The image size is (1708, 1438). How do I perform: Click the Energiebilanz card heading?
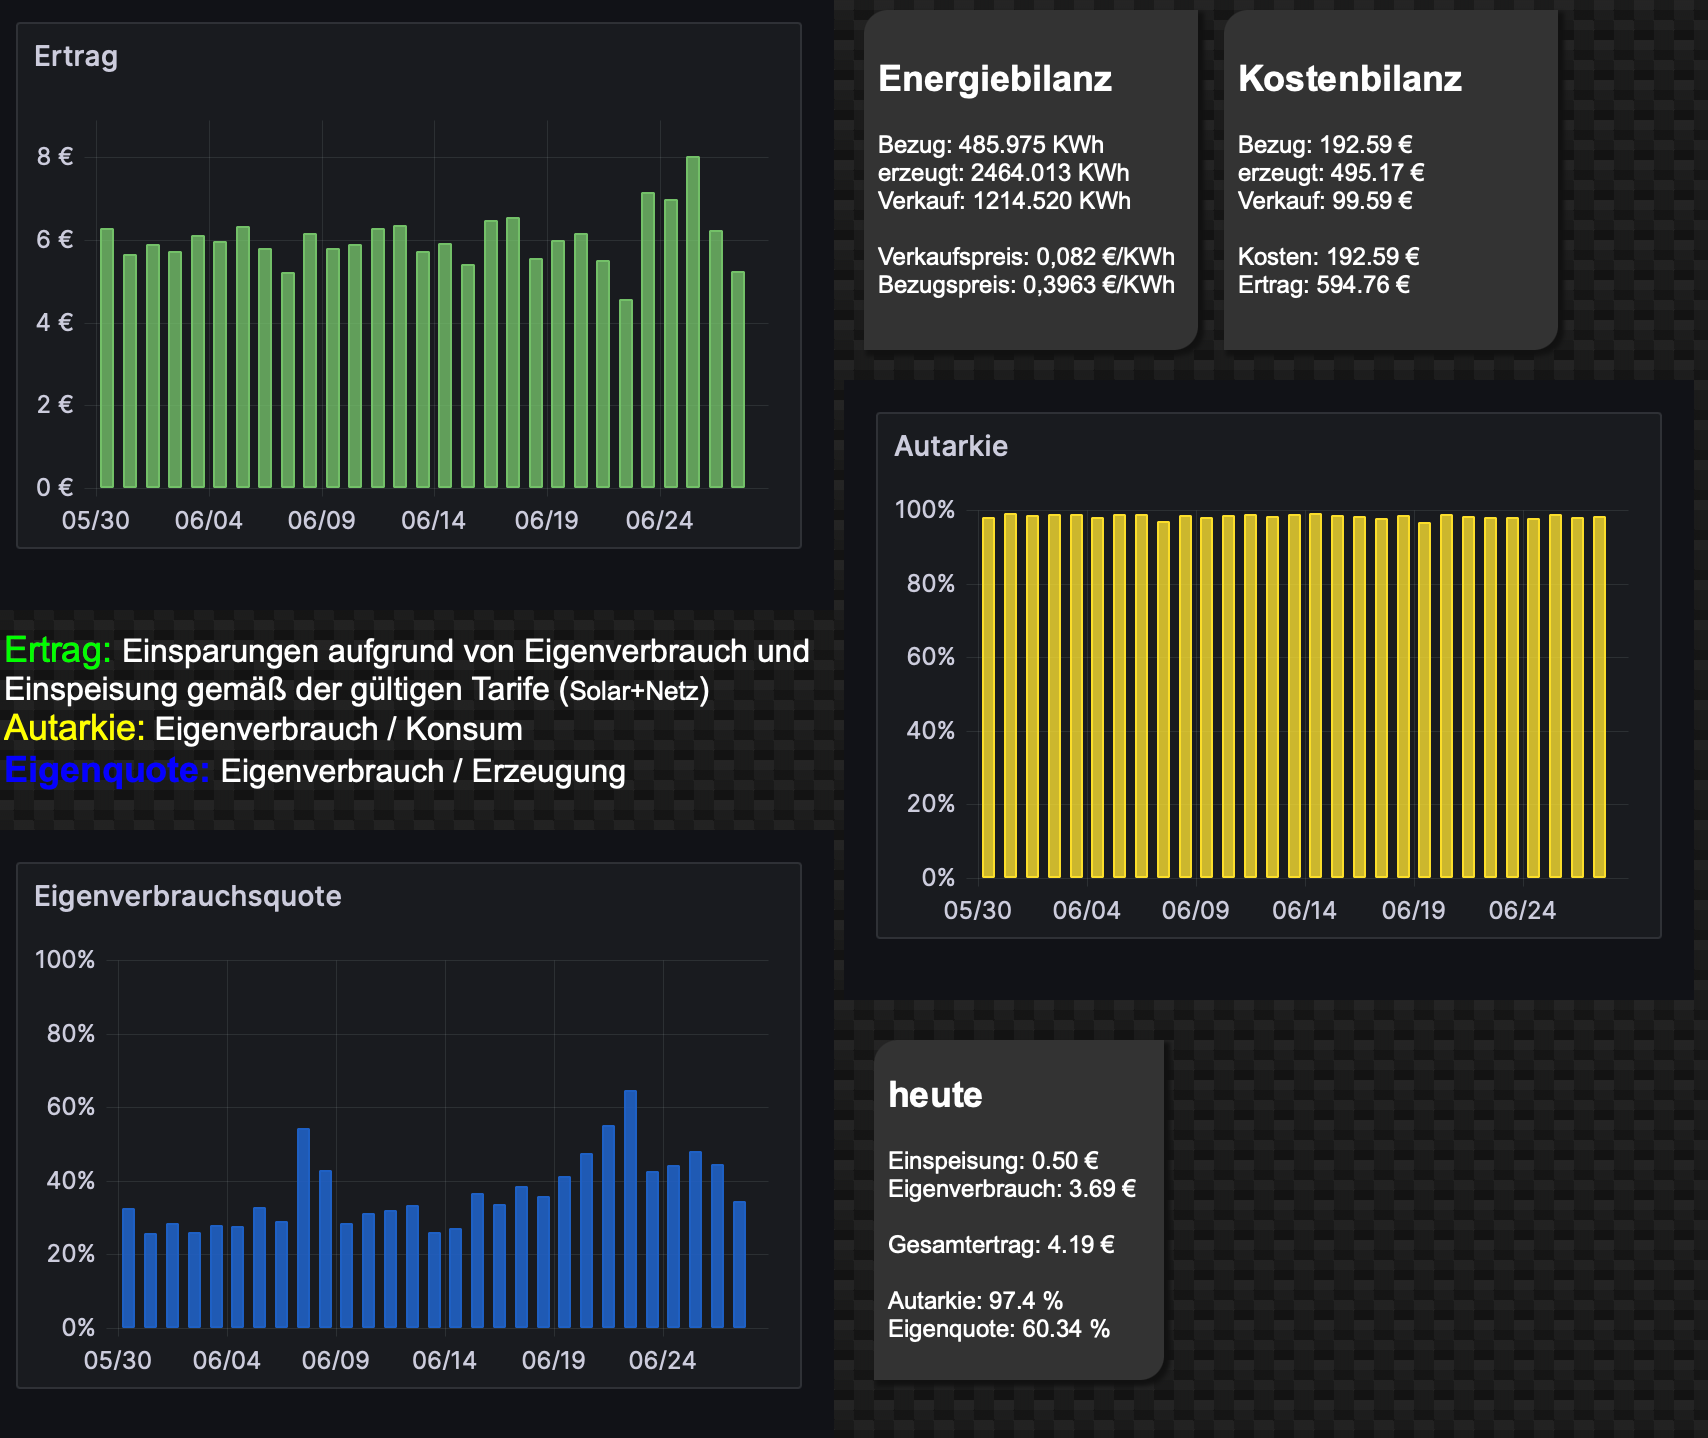994,79
